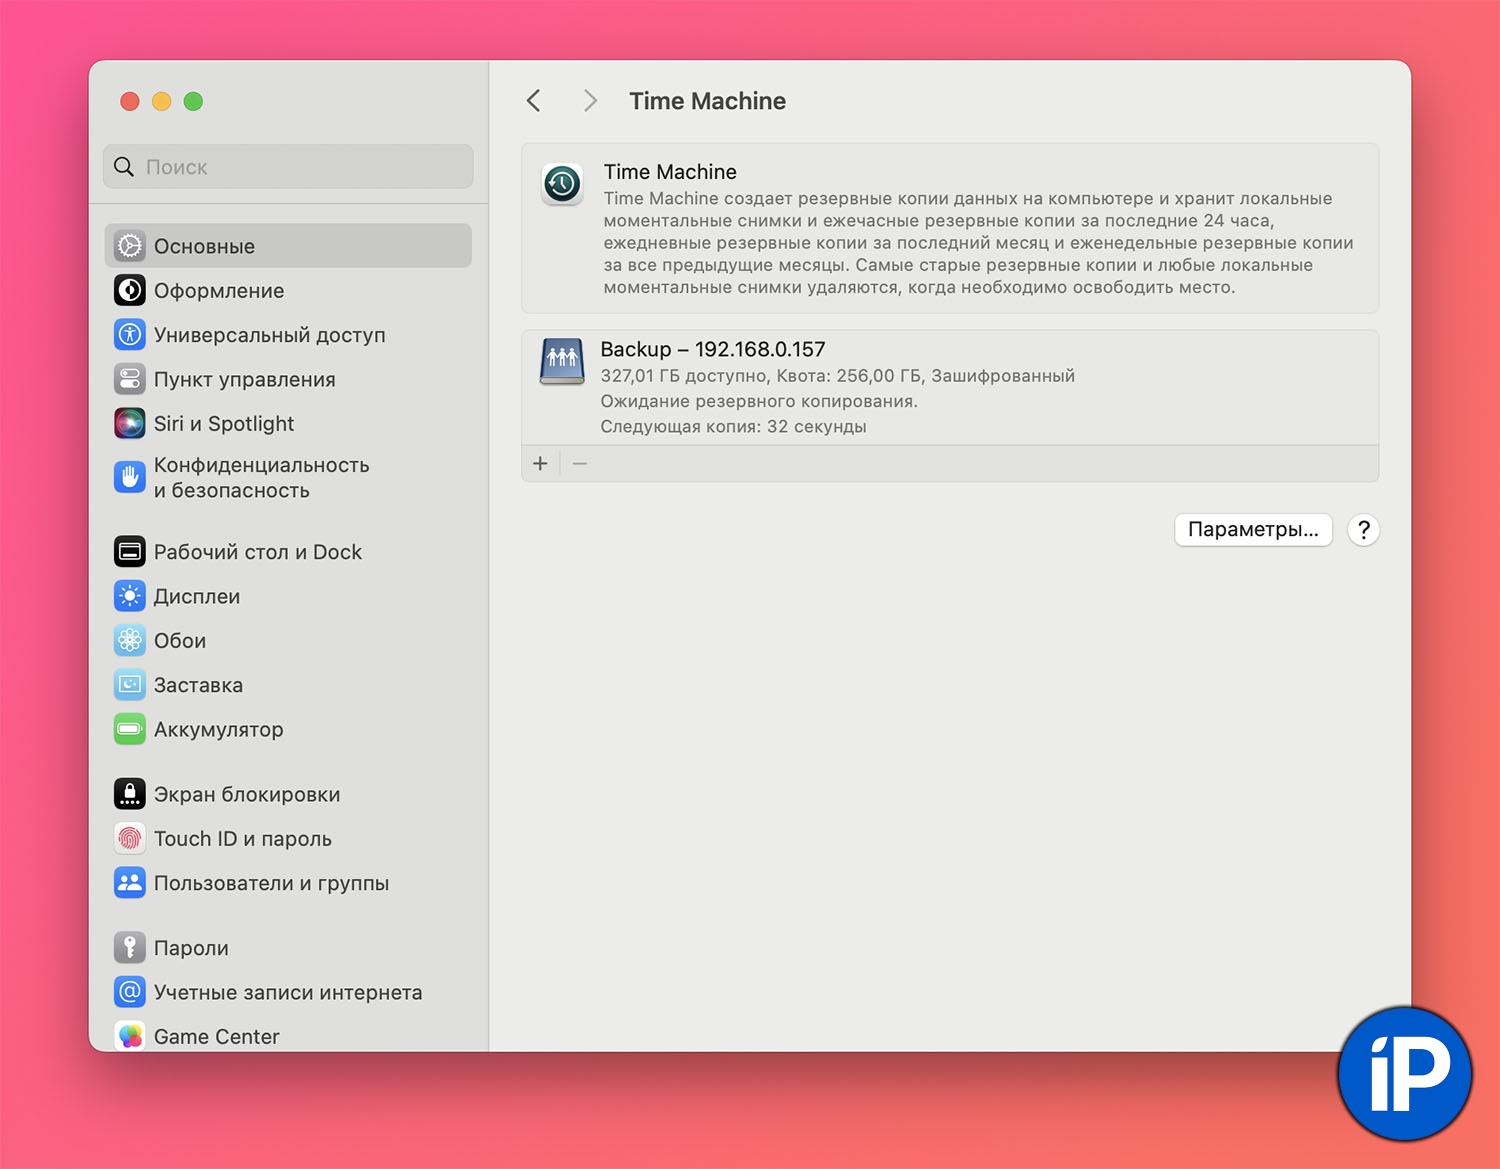
Task: Select Заставка in sidebar
Action: (288, 685)
